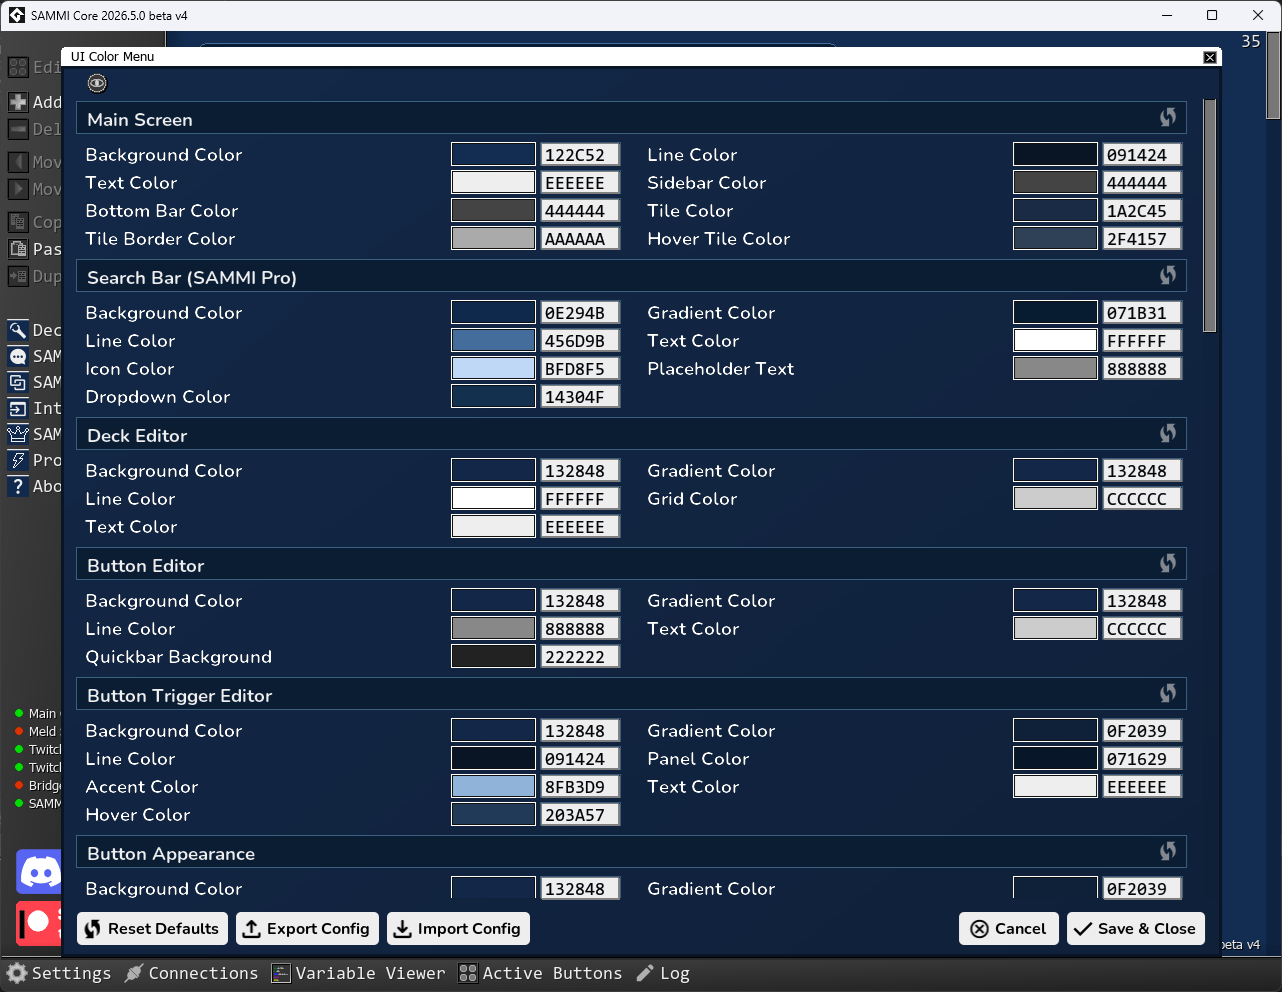The width and height of the screenshot is (1282, 992).
Task: Click the Settings gear icon
Action: tap(17, 973)
